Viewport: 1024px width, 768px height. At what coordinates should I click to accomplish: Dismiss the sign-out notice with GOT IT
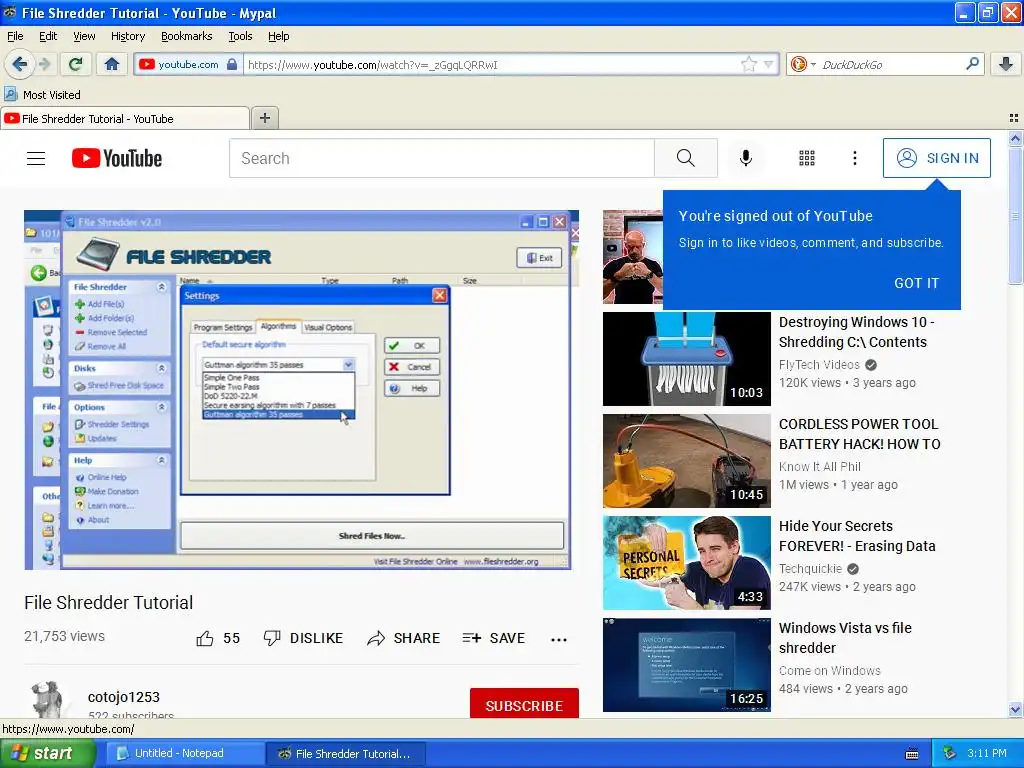pos(916,283)
